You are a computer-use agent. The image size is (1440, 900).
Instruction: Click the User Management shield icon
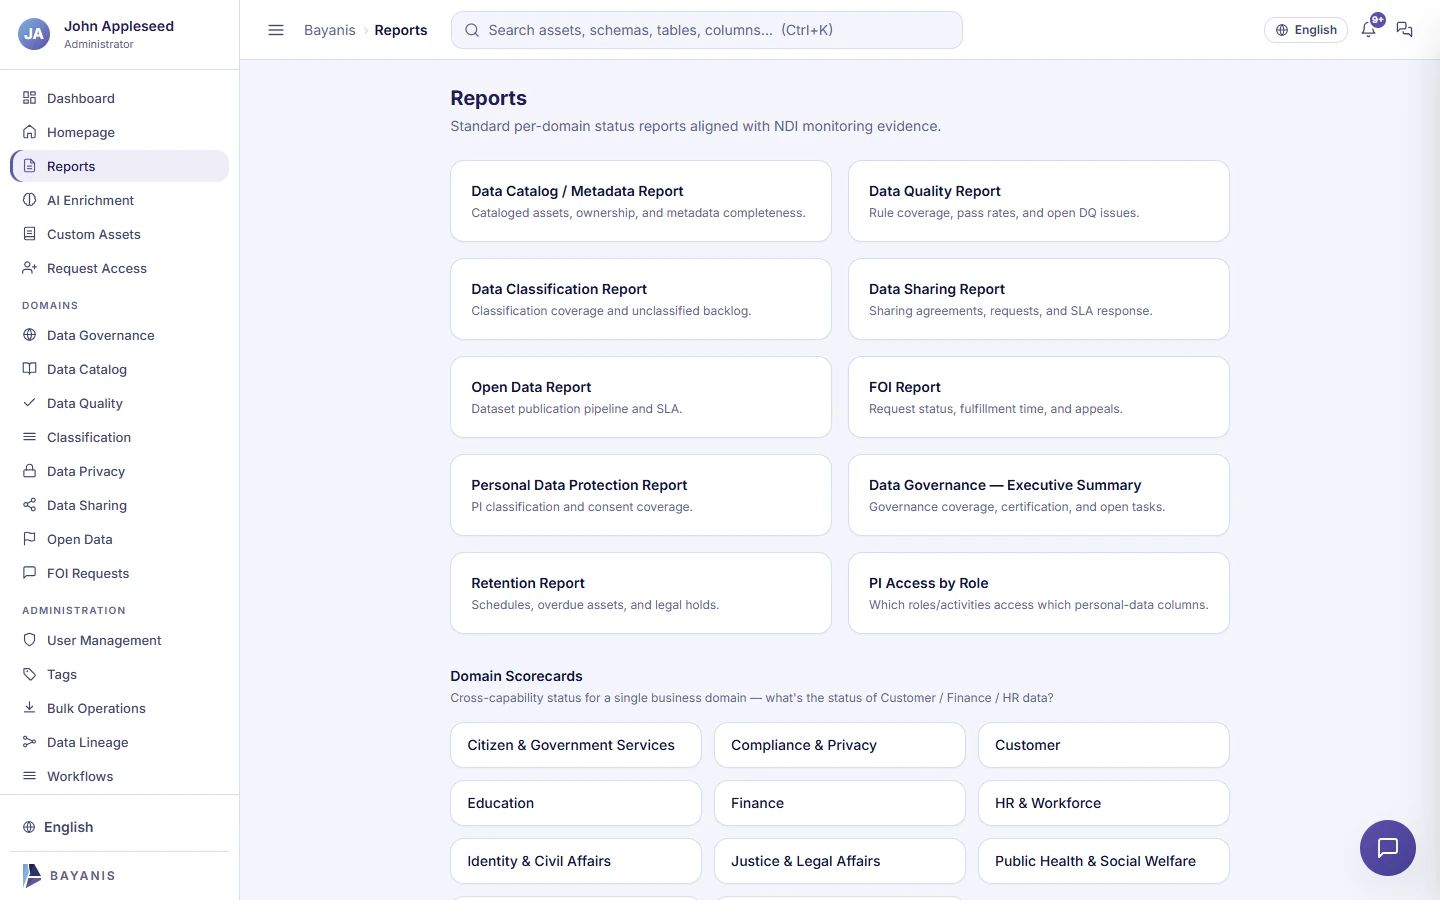pyautogui.click(x=29, y=640)
